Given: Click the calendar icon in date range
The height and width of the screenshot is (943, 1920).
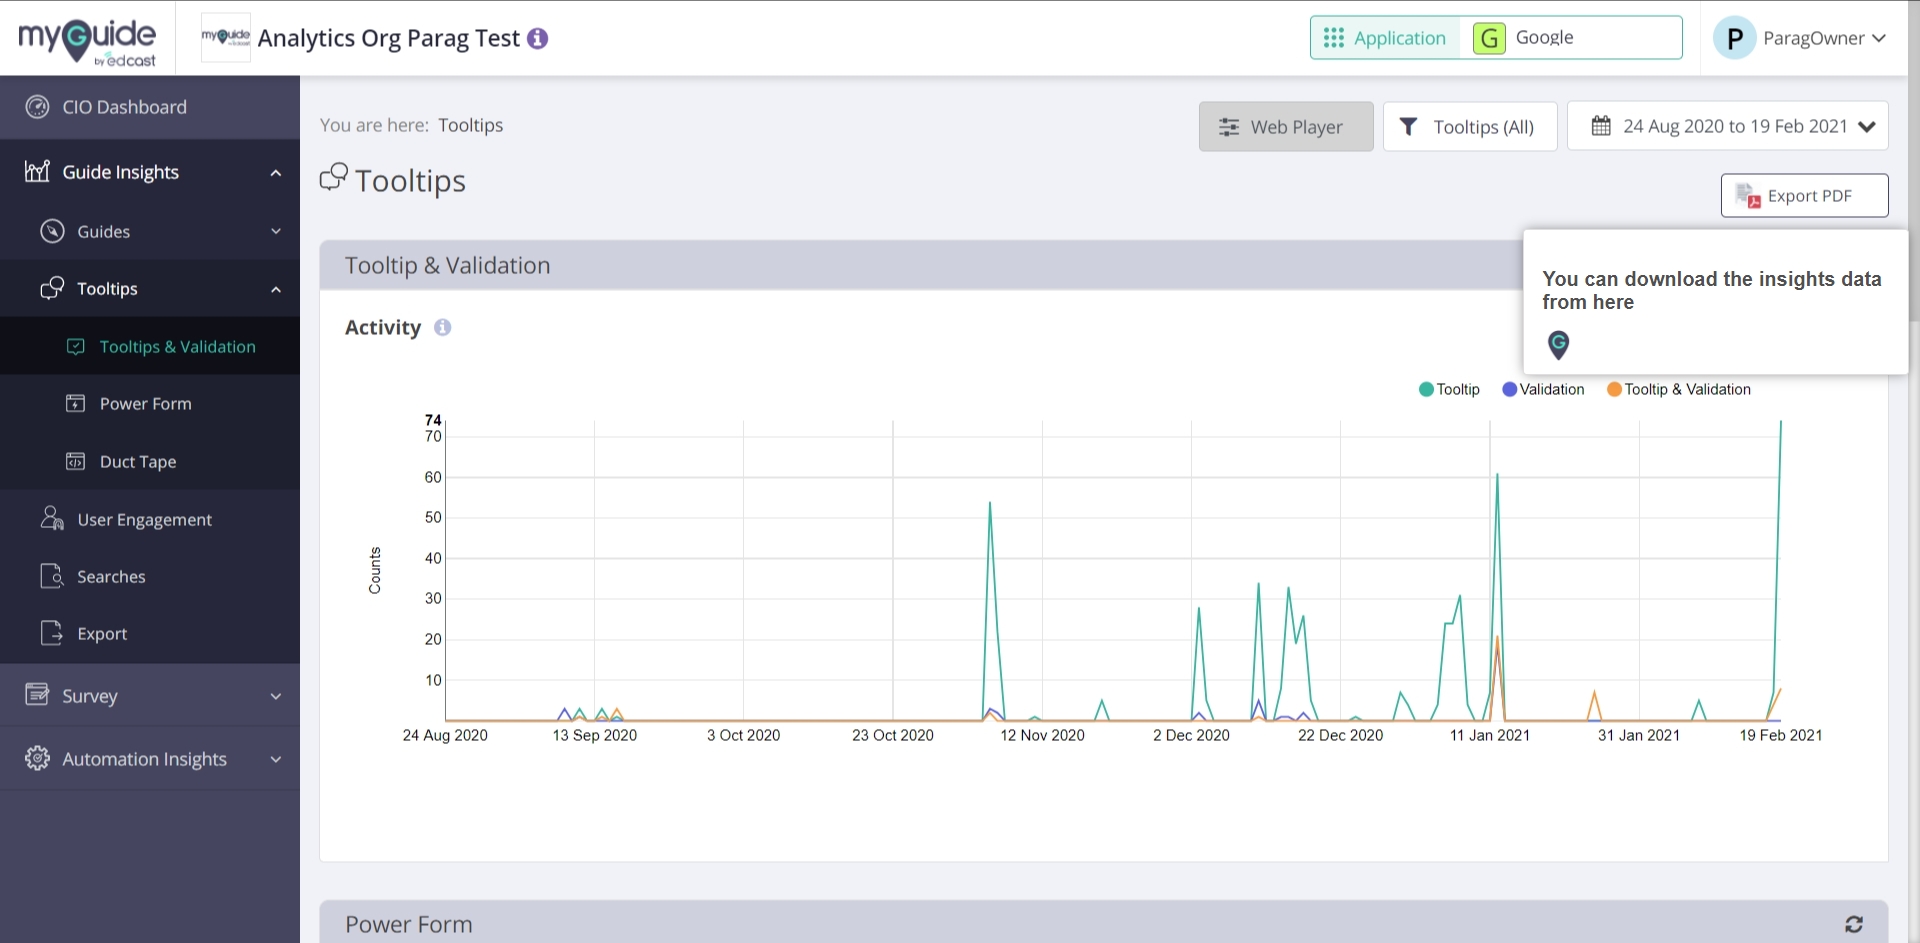Looking at the screenshot, I should (x=1601, y=126).
